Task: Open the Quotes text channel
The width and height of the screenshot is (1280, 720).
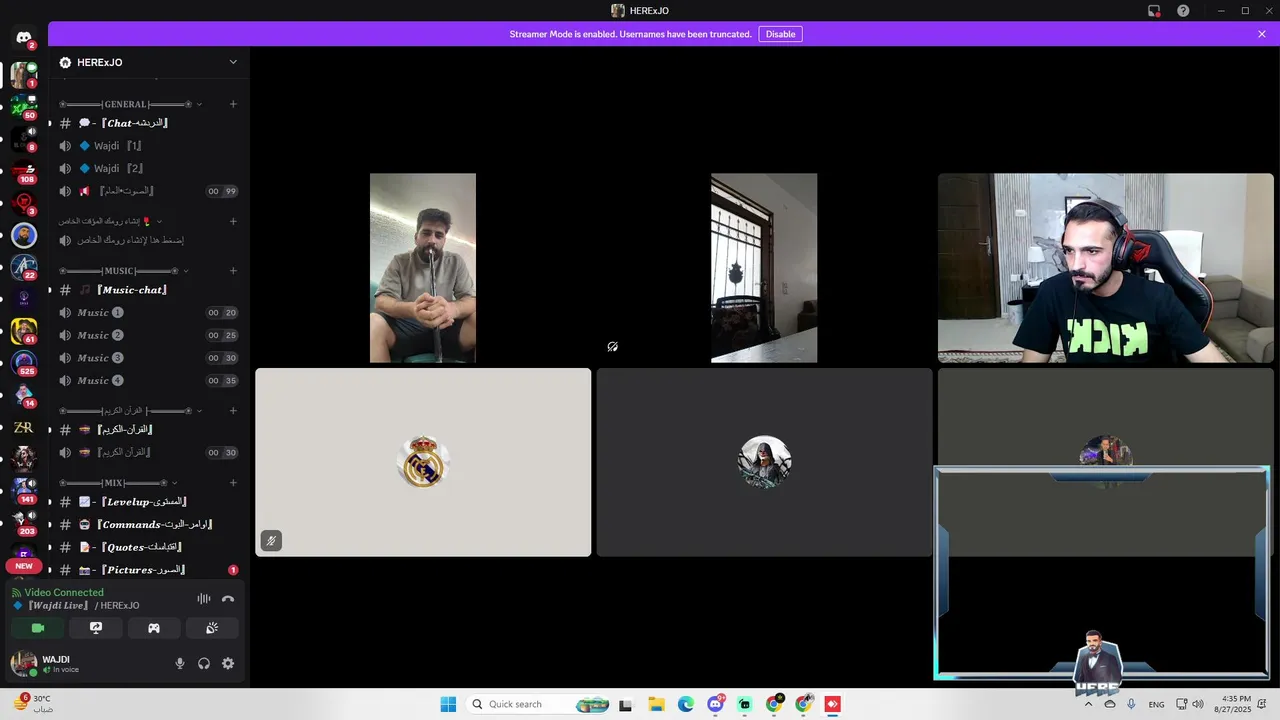Action: [148, 547]
